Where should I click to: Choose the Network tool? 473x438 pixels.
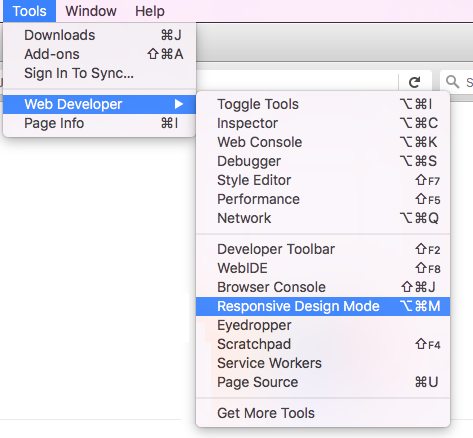[323, 218]
